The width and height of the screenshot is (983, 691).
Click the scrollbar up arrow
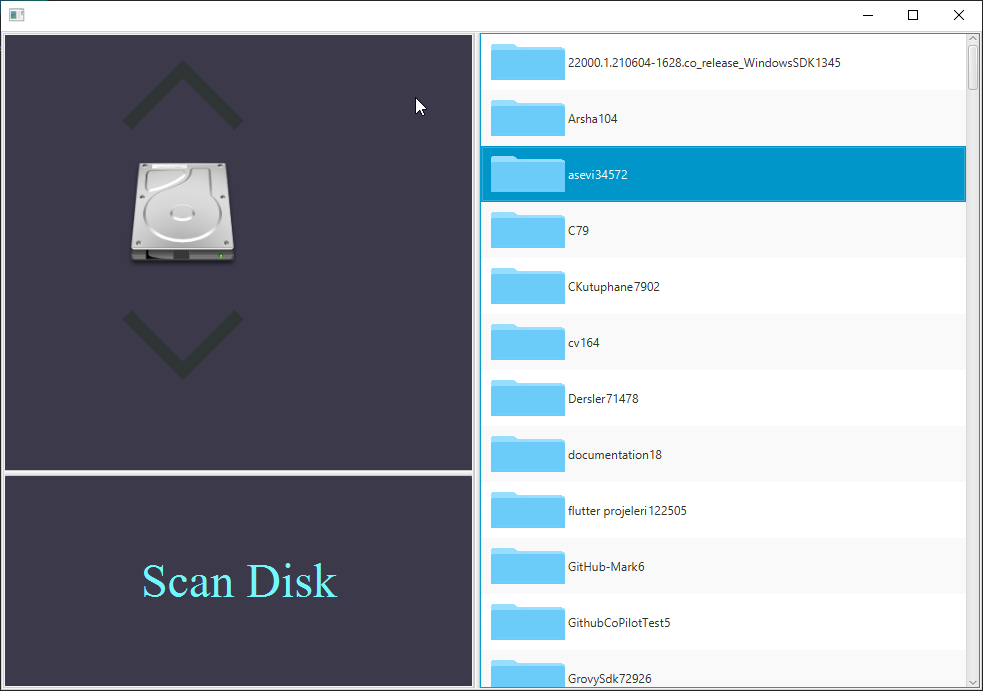click(973, 39)
